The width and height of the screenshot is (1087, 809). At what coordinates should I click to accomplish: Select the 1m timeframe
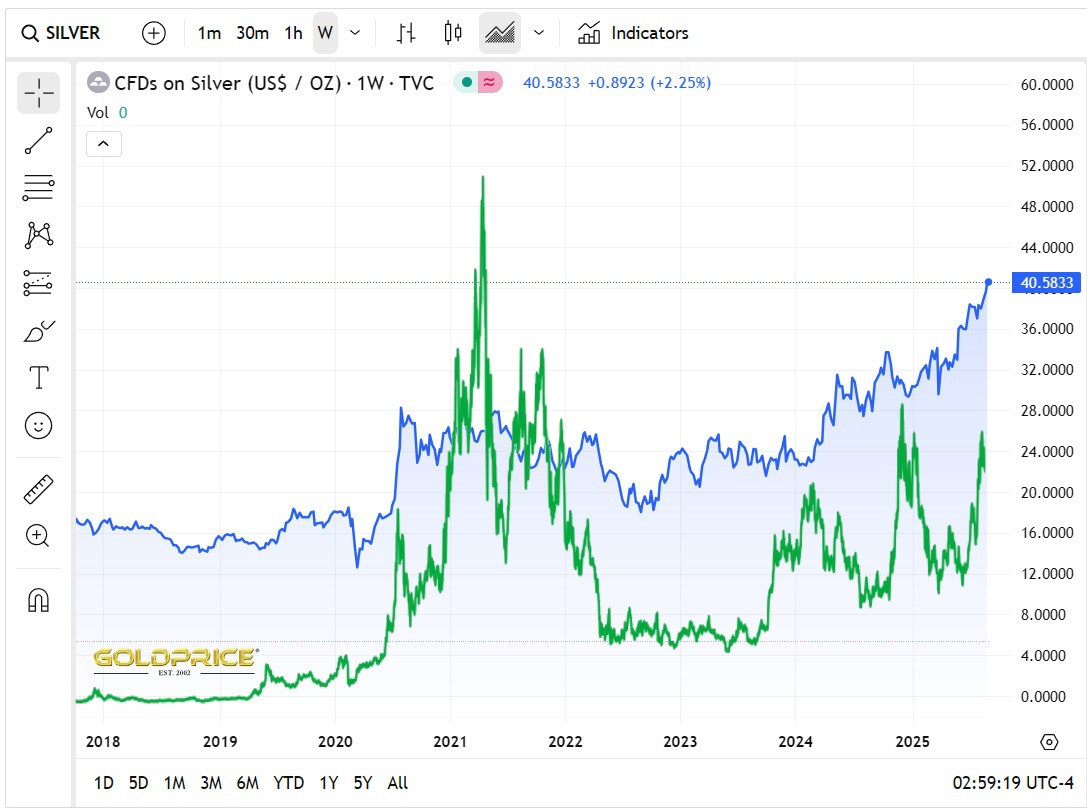pos(209,33)
